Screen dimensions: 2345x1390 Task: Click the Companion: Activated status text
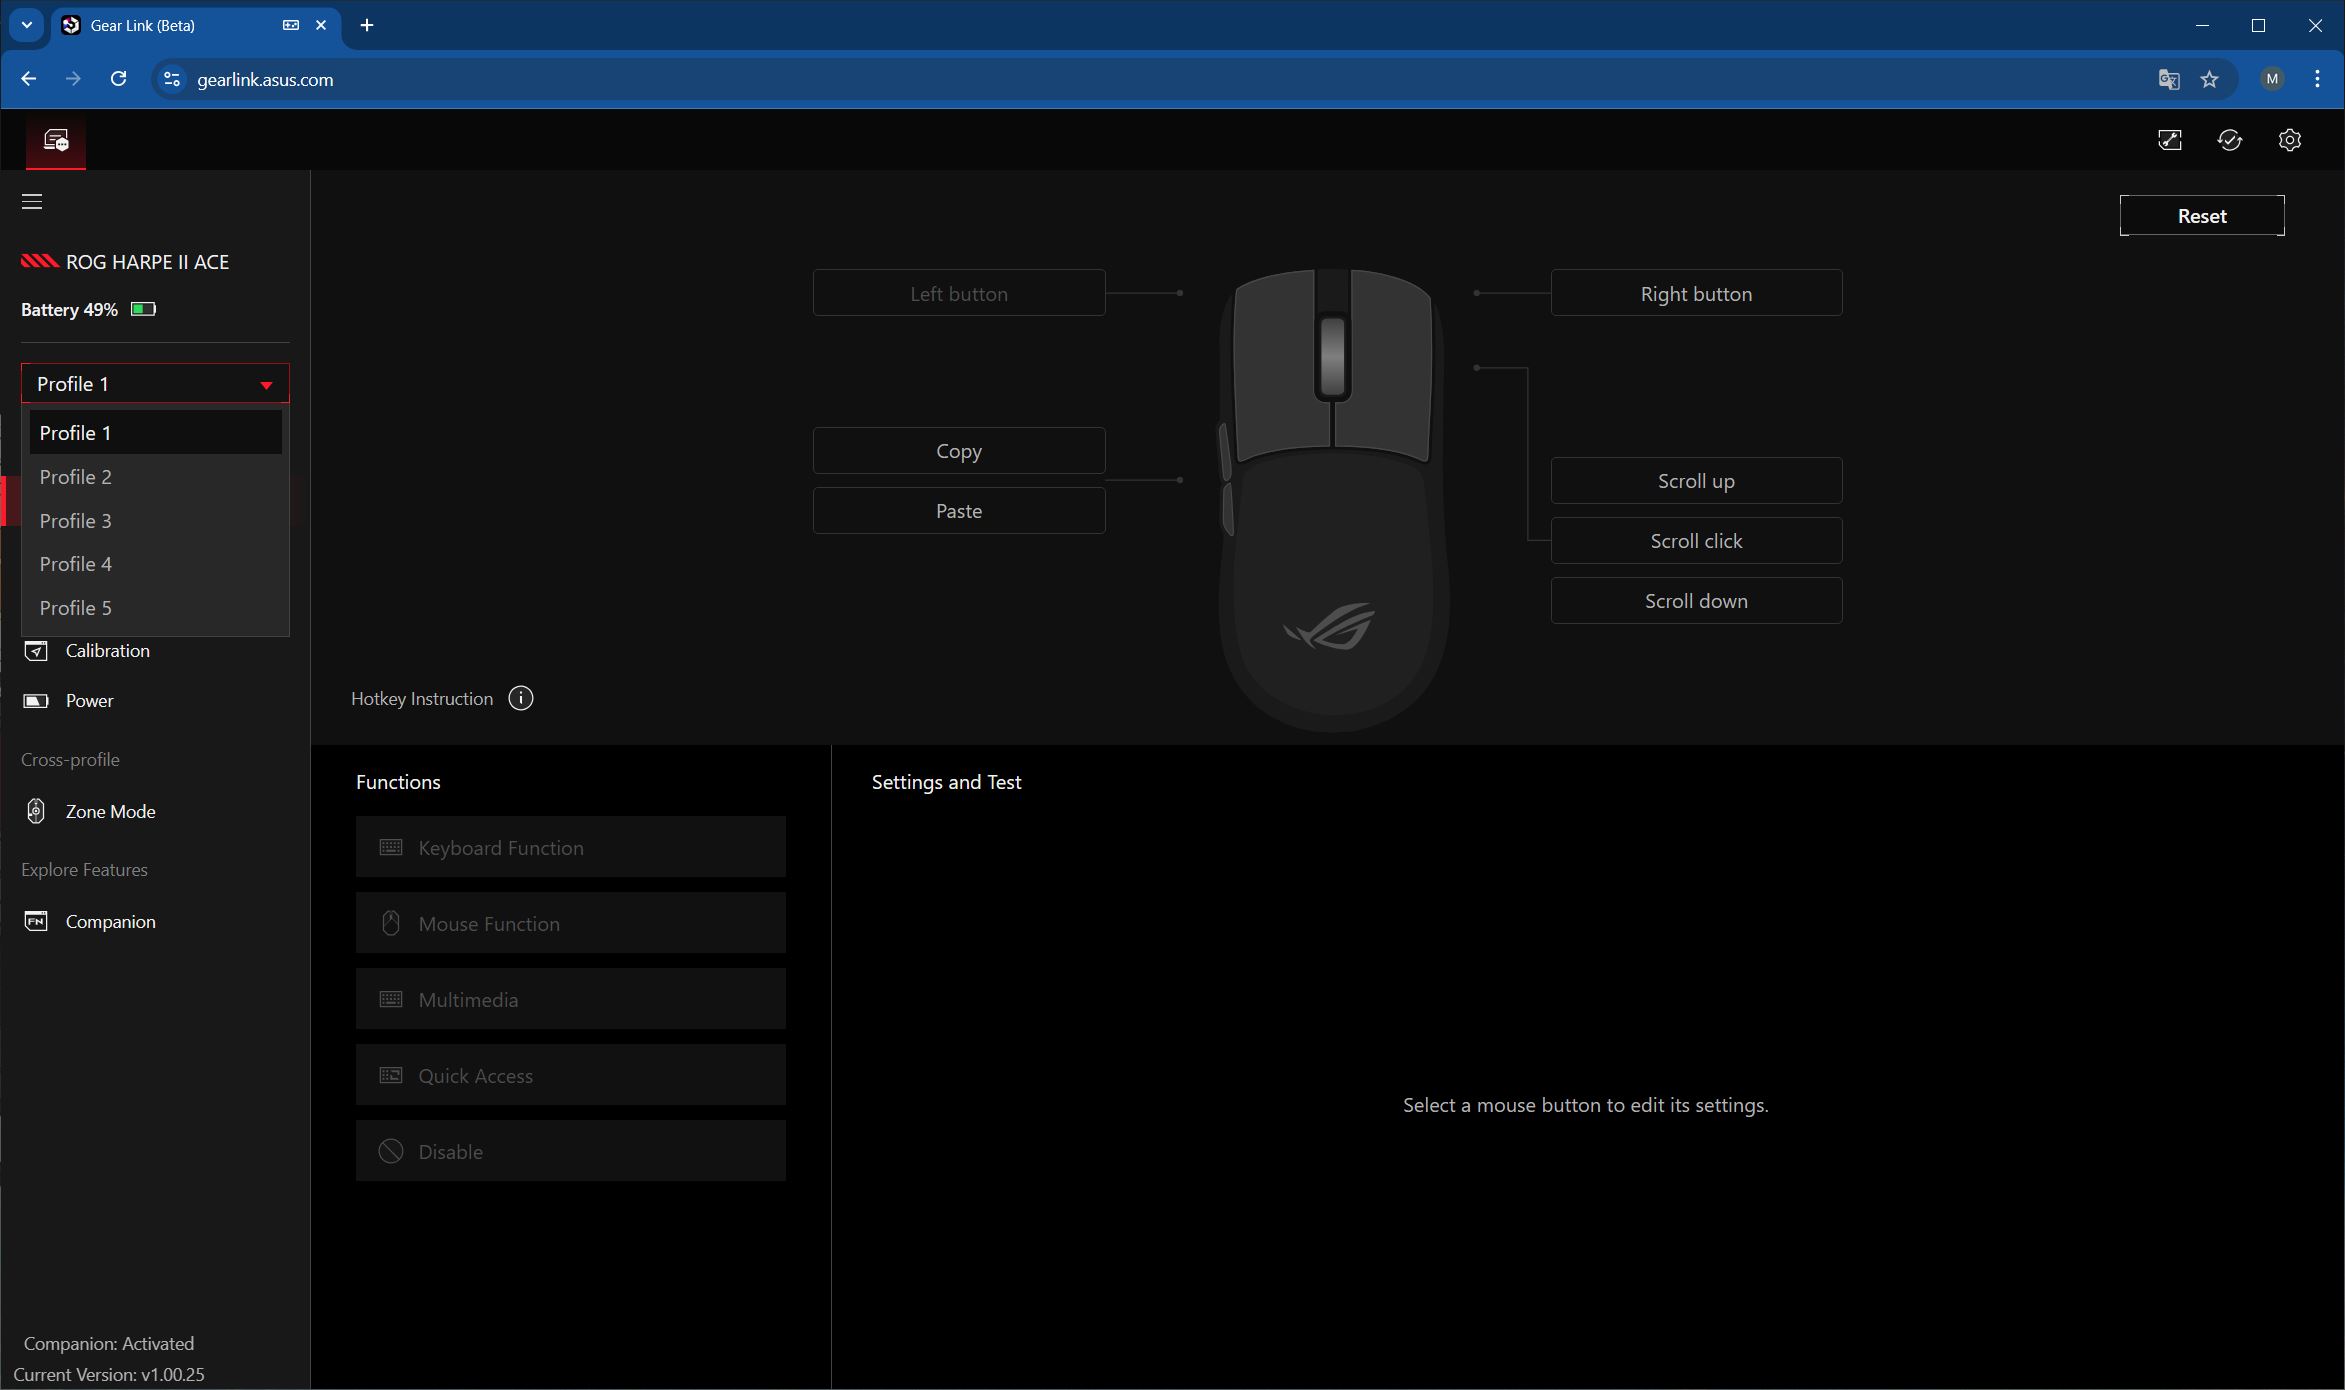(x=109, y=1343)
